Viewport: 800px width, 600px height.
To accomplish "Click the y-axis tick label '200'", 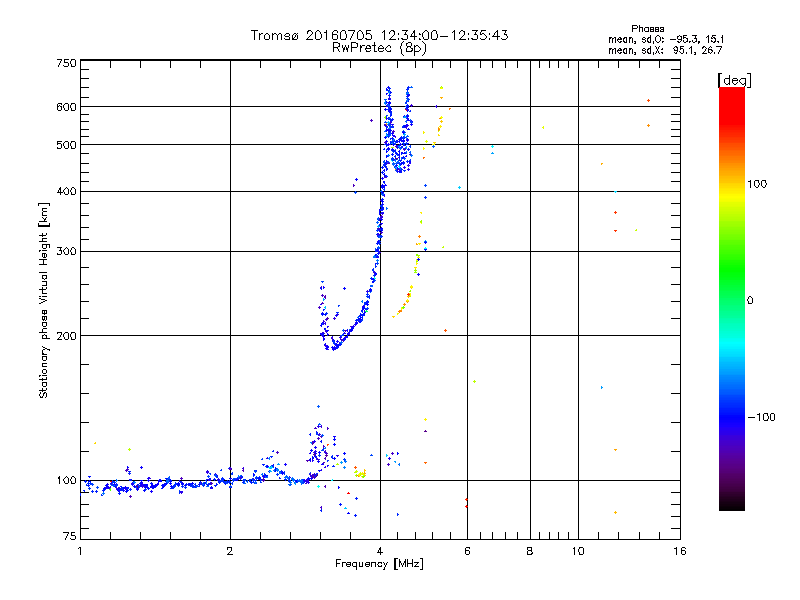I will 67,336.
